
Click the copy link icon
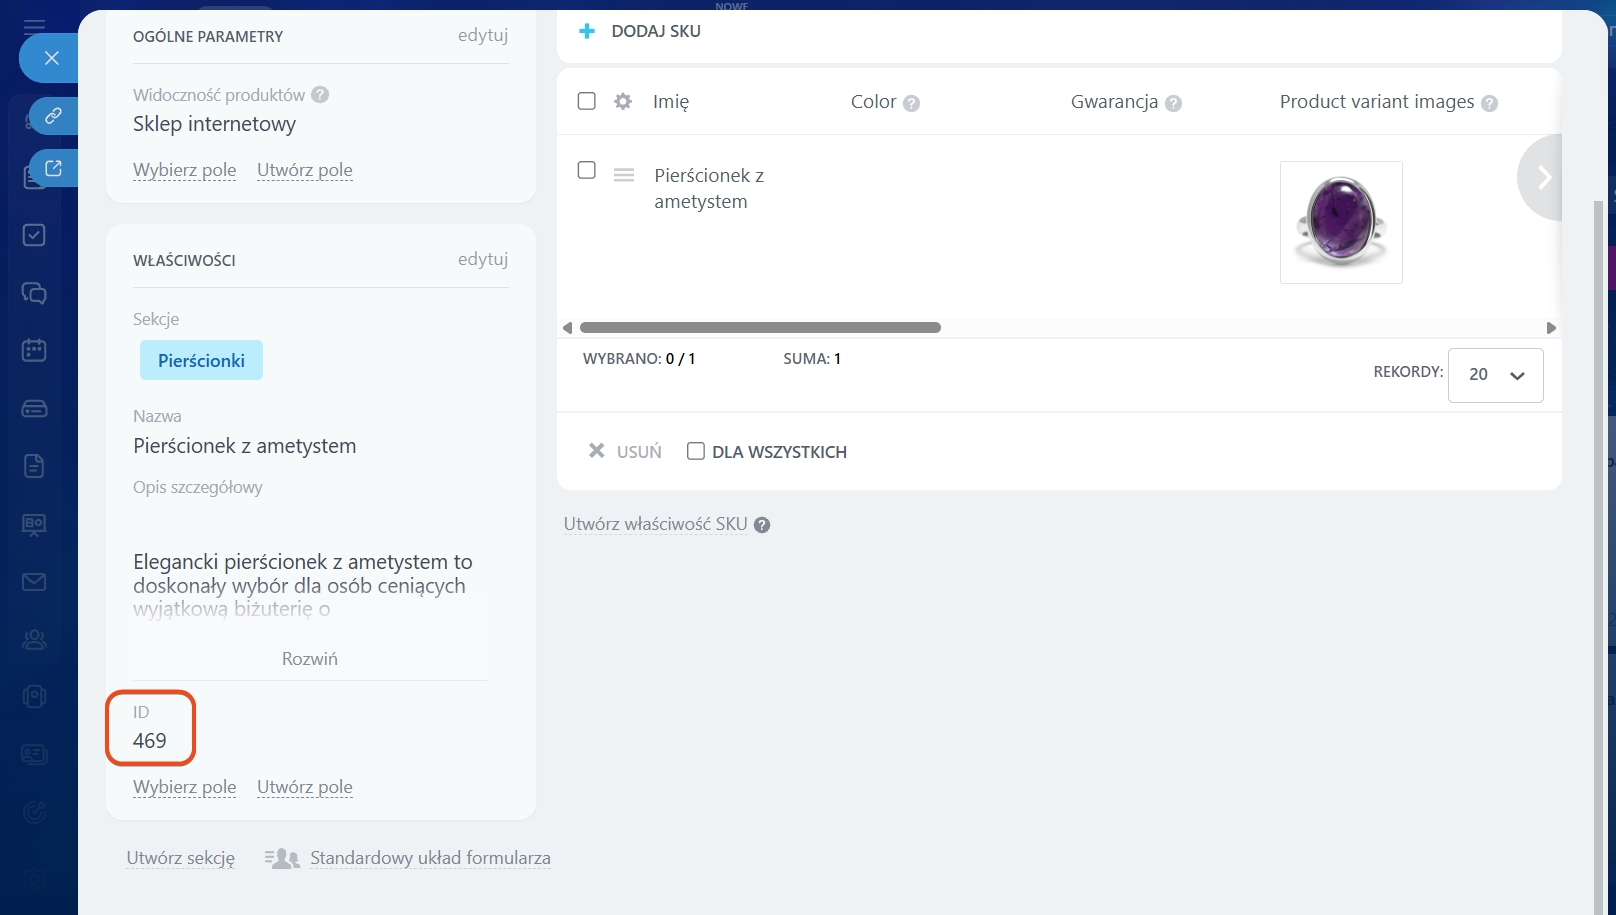53,116
